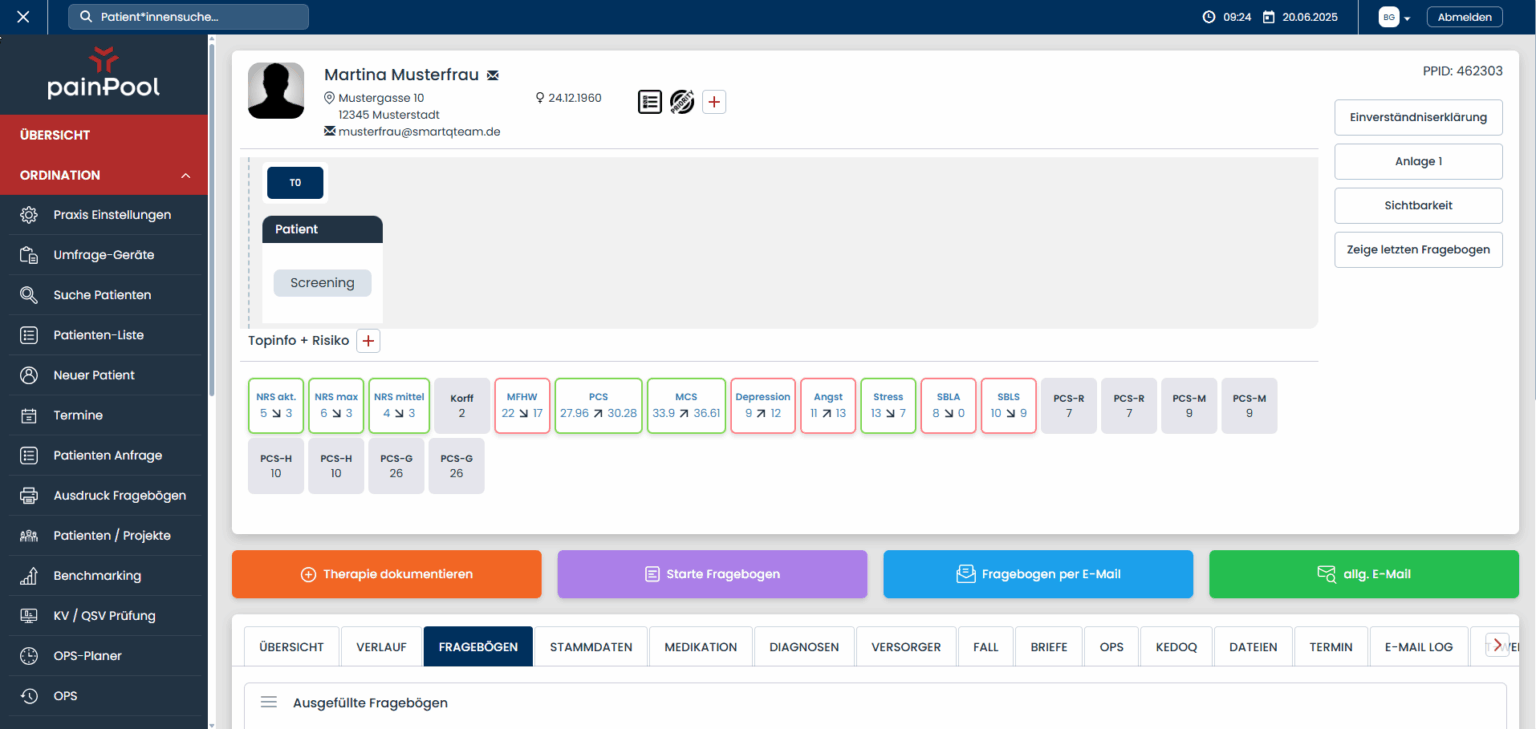Add a risk entry with the Topinfo plus icon
This screenshot has width=1536, height=729.
tap(367, 340)
